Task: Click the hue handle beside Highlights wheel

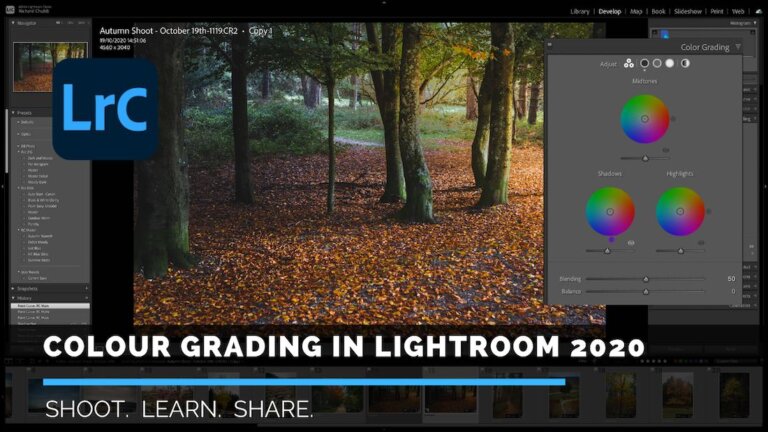Action: [x=708, y=211]
